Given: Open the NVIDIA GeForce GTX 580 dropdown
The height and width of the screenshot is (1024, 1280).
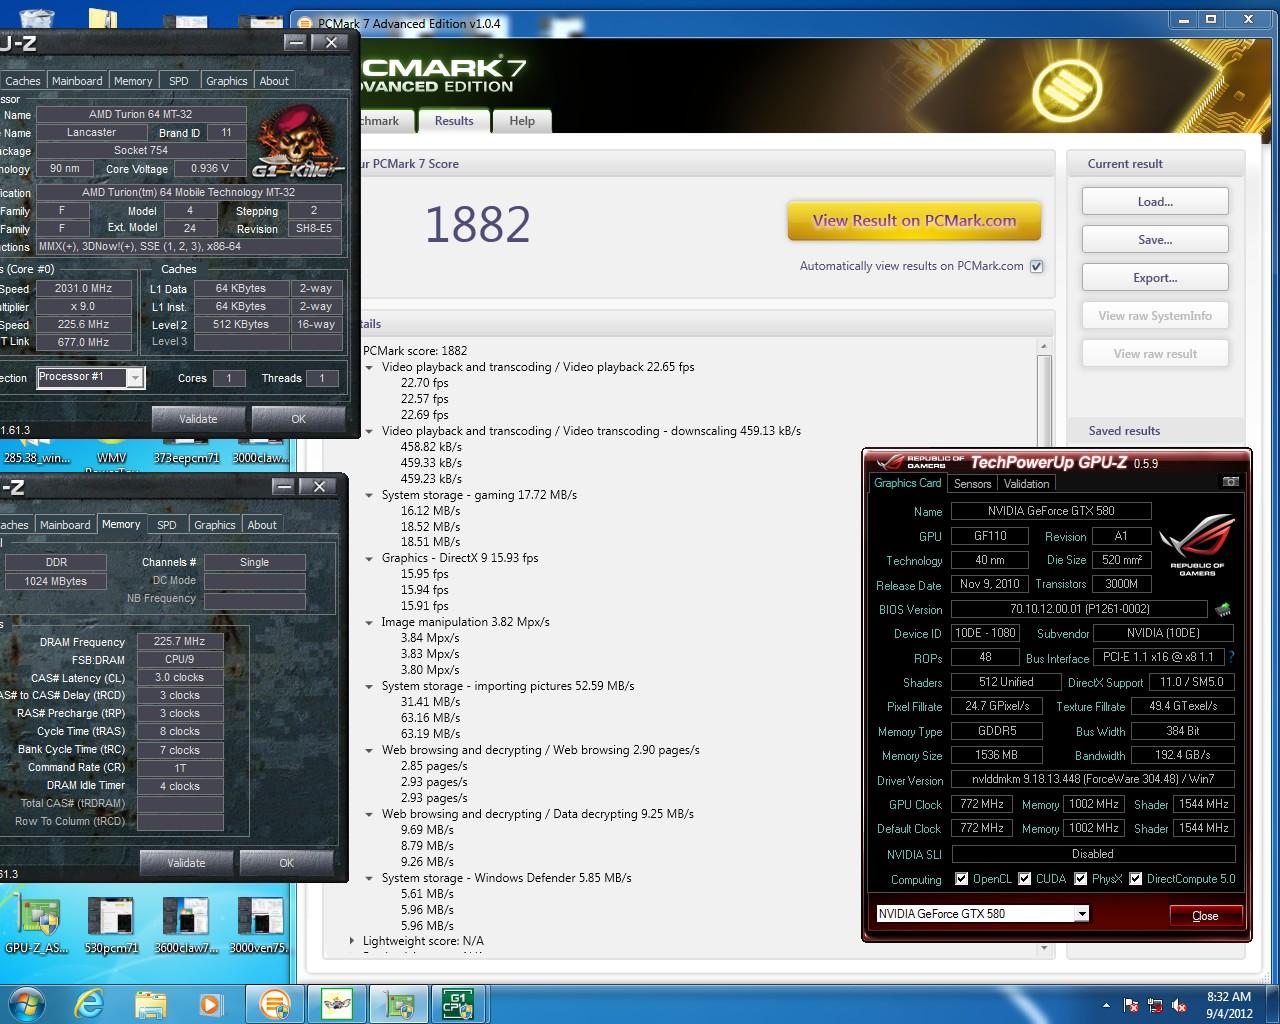Looking at the screenshot, I should (x=1081, y=914).
